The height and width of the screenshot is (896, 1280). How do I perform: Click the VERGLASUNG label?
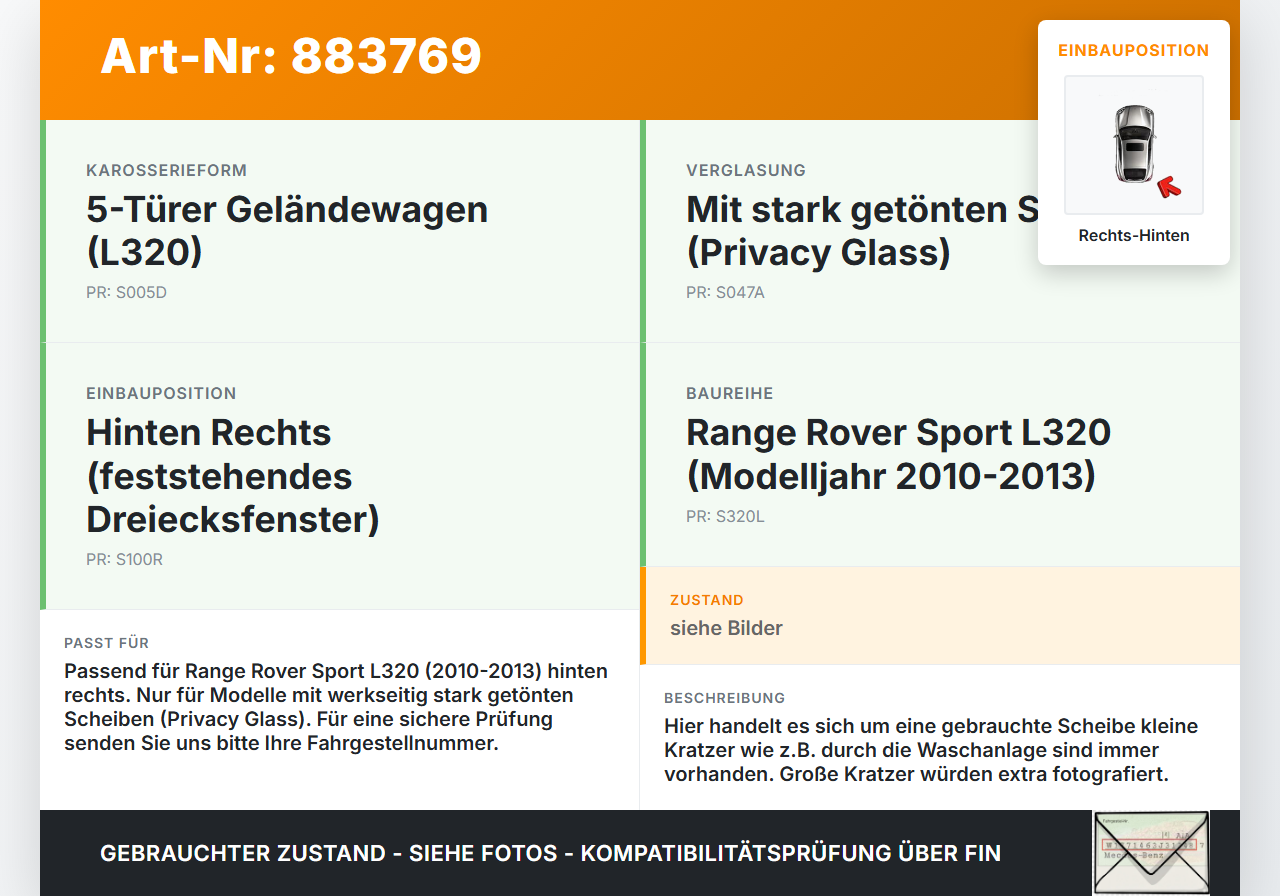746,170
